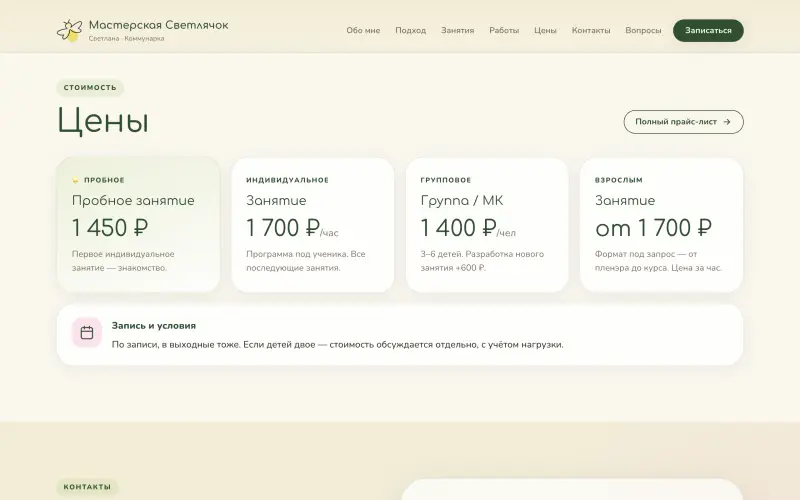Click the ПРОБНОЕ card label
The image size is (800, 500).
pyautogui.click(x=105, y=180)
